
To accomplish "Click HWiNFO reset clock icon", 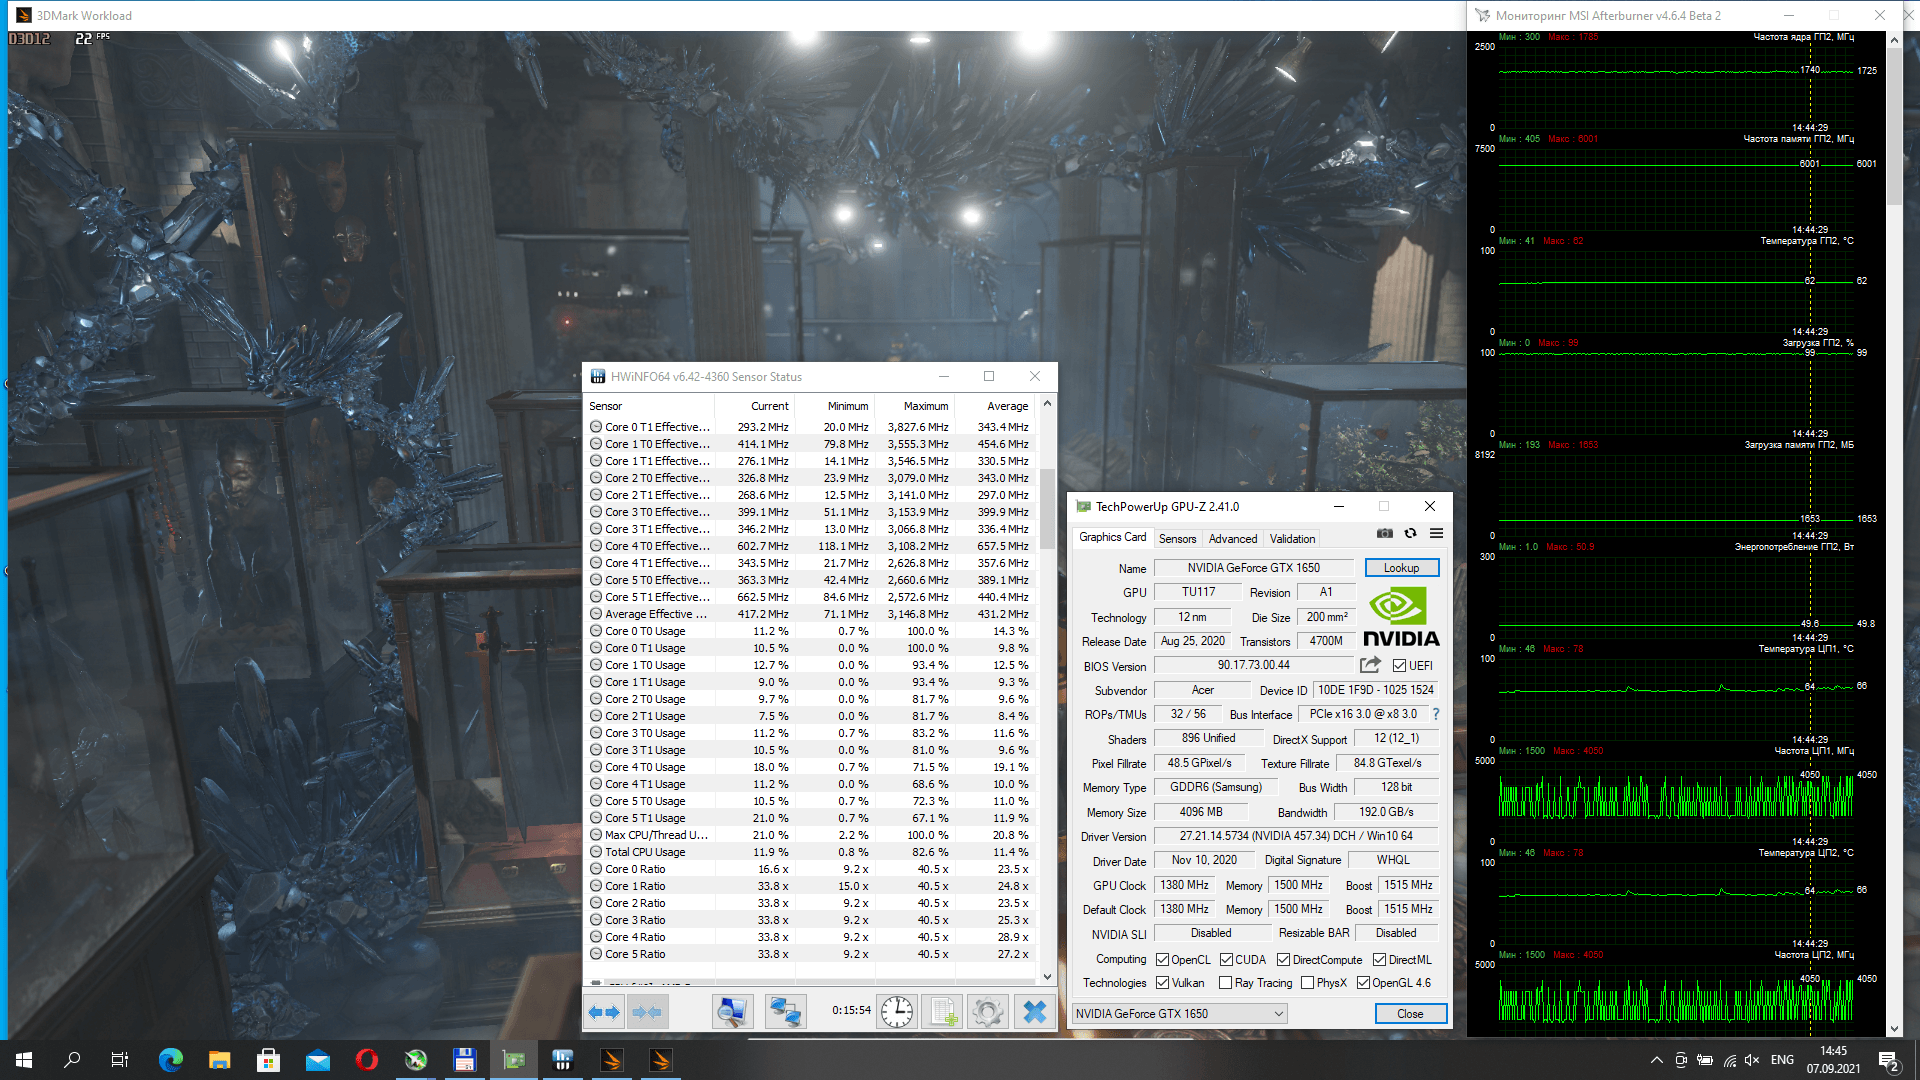I will point(896,1012).
